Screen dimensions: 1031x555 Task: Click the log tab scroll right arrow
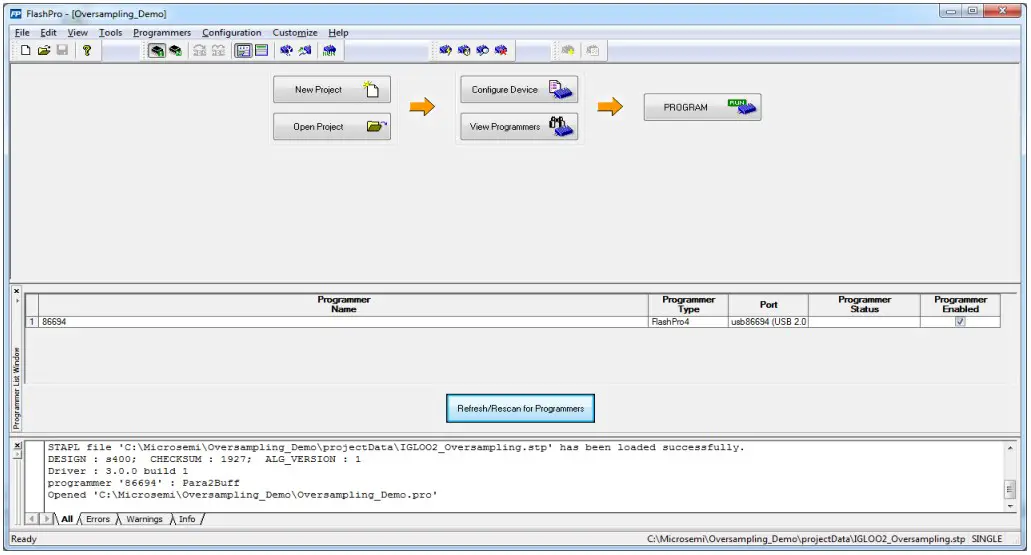click(x=46, y=519)
